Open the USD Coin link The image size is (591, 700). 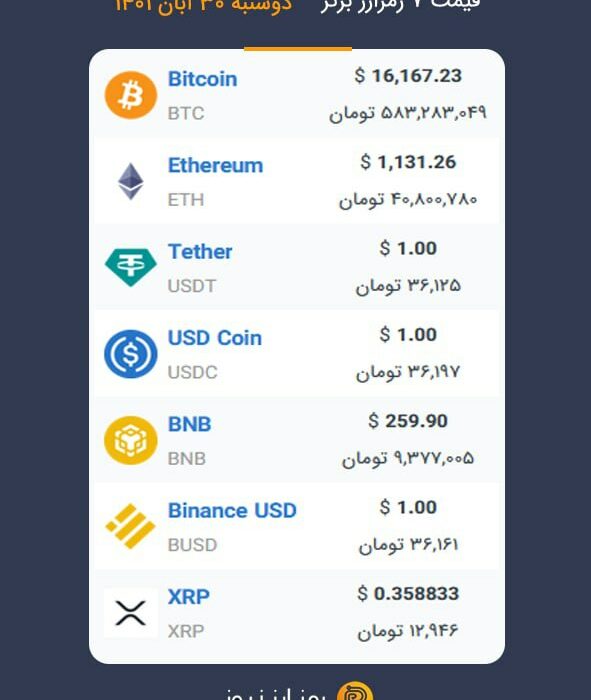tap(215, 338)
